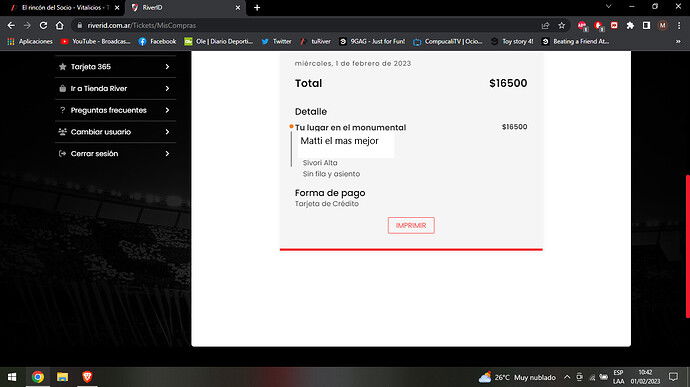Click the Cerrar sesión logout icon
The height and width of the screenshot is (387, 690).
click(62, 154)
